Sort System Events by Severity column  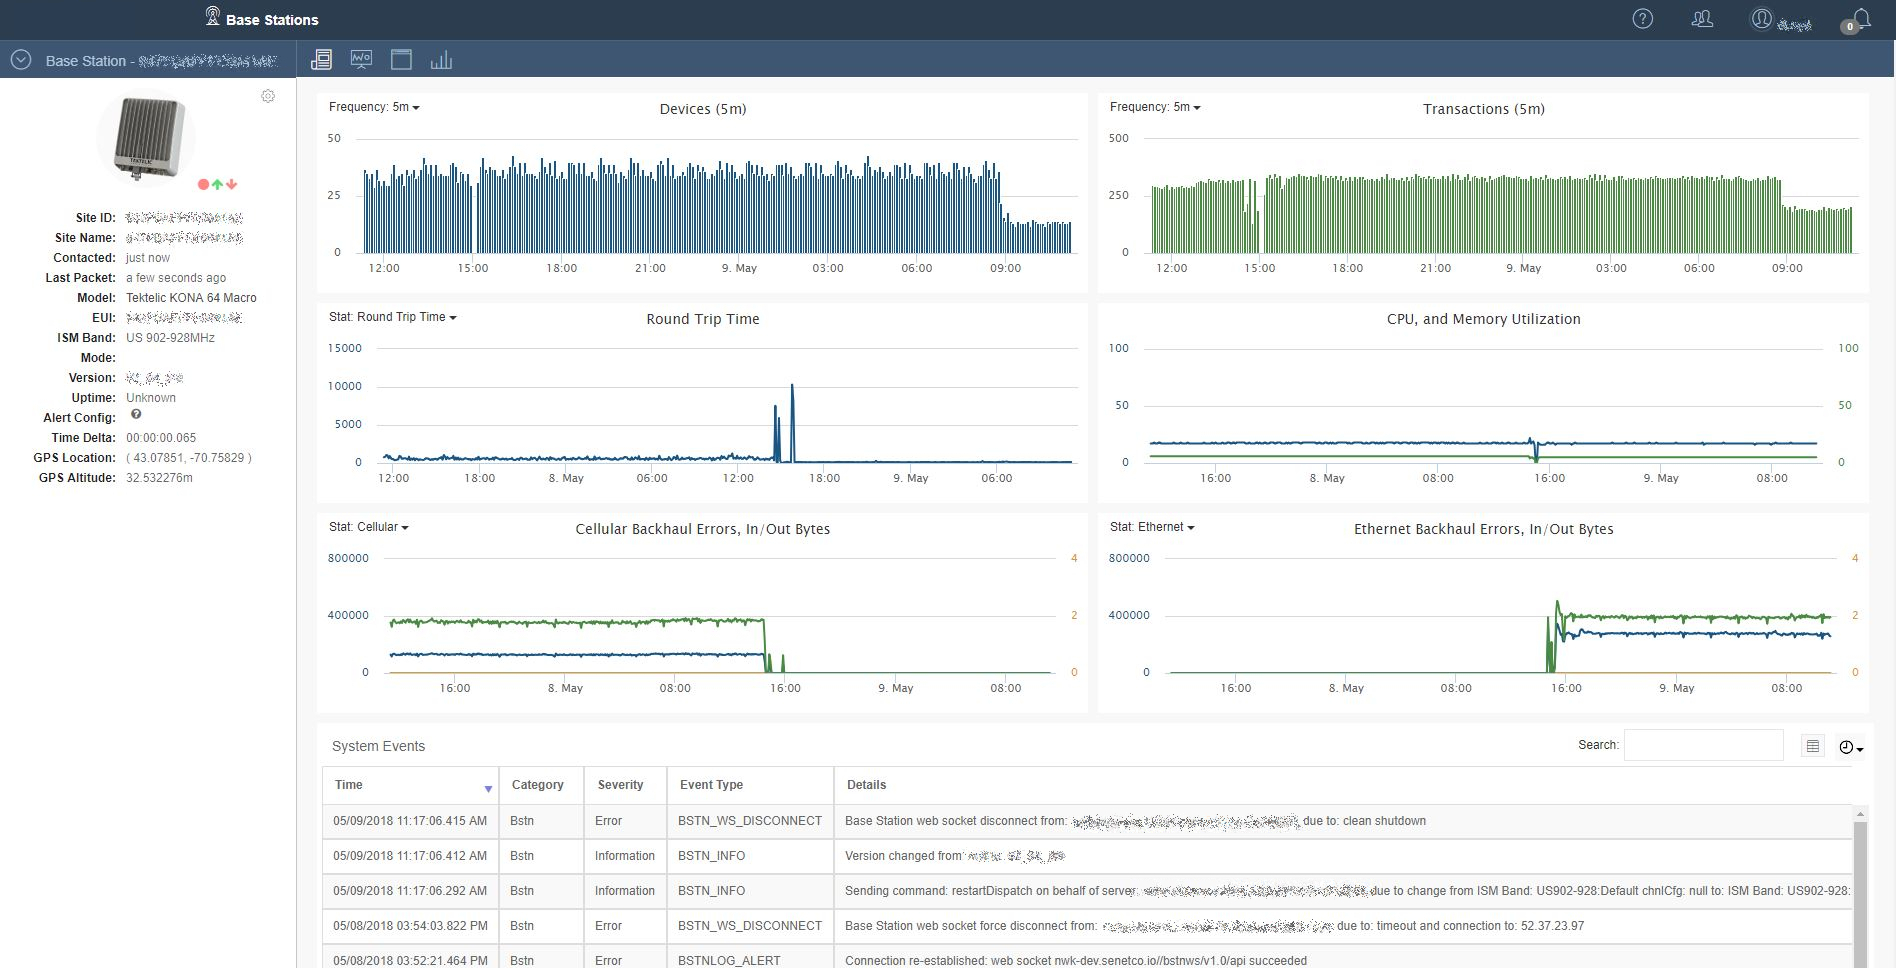click(625, 785)
